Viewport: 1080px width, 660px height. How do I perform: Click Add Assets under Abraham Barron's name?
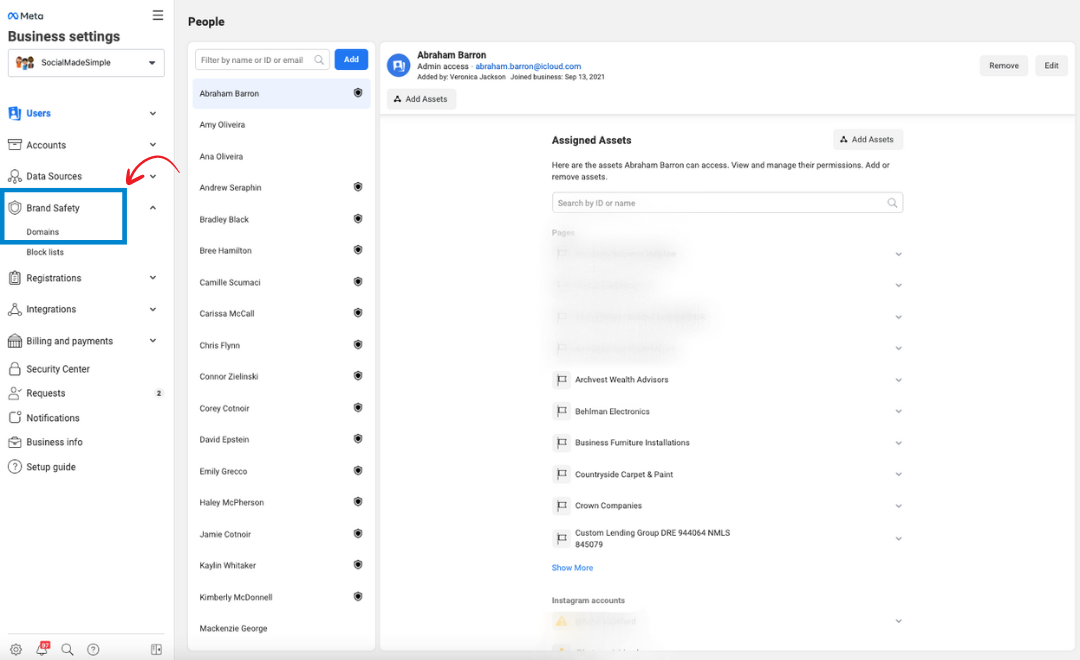[421, 99]
